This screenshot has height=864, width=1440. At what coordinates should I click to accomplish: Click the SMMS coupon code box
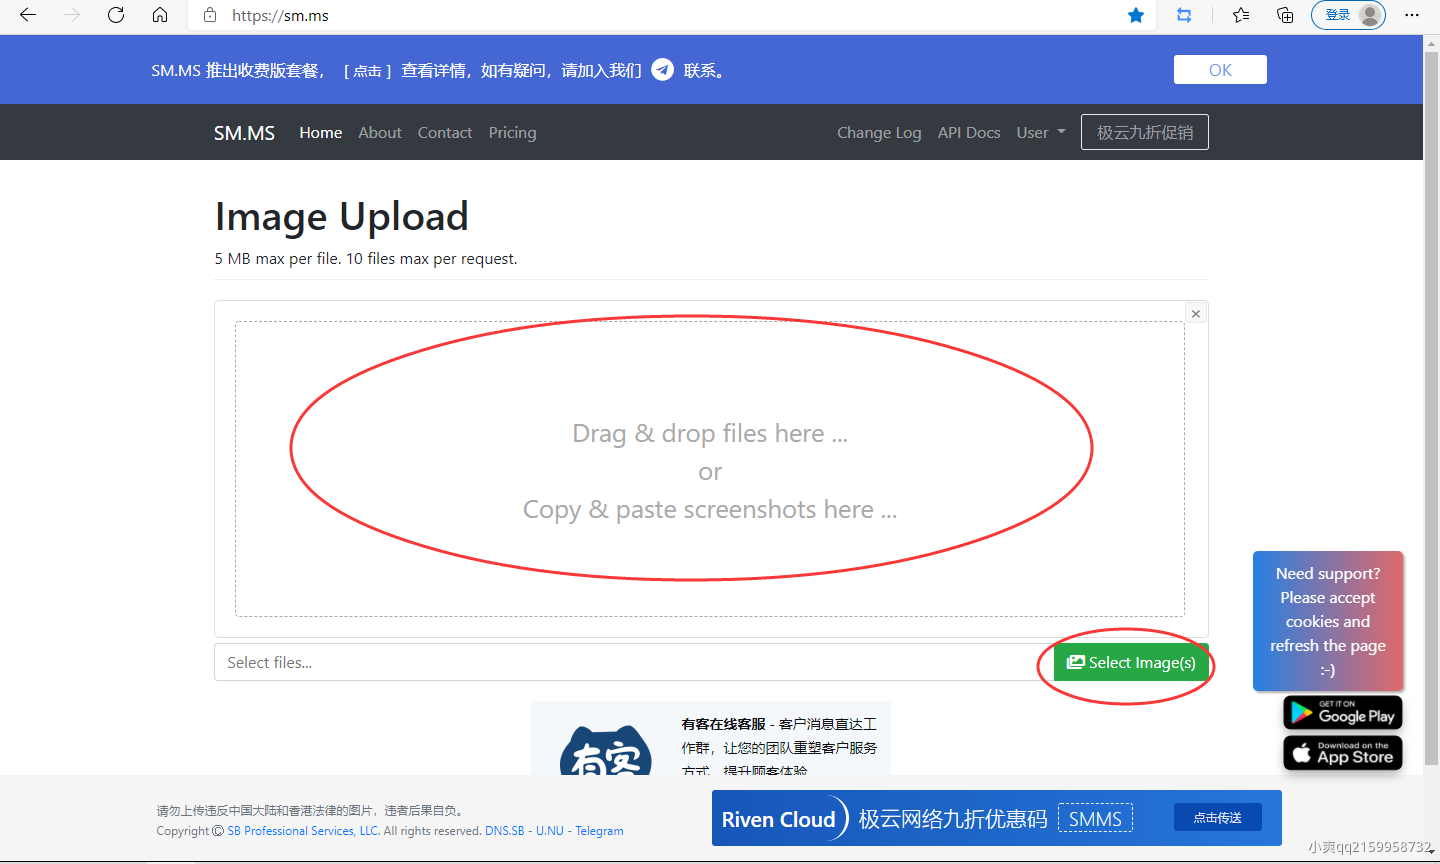click(x=1095, y=819)
